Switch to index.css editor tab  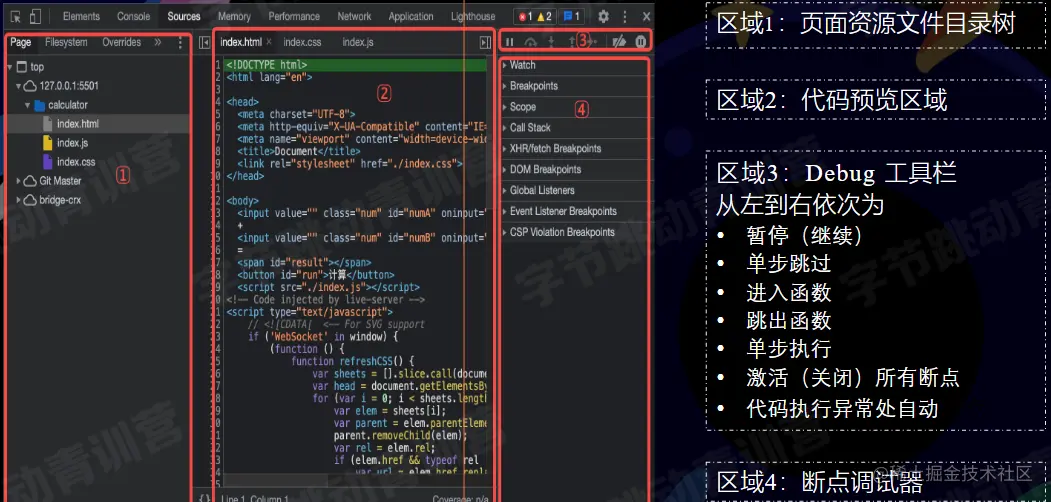coord(302,42)
